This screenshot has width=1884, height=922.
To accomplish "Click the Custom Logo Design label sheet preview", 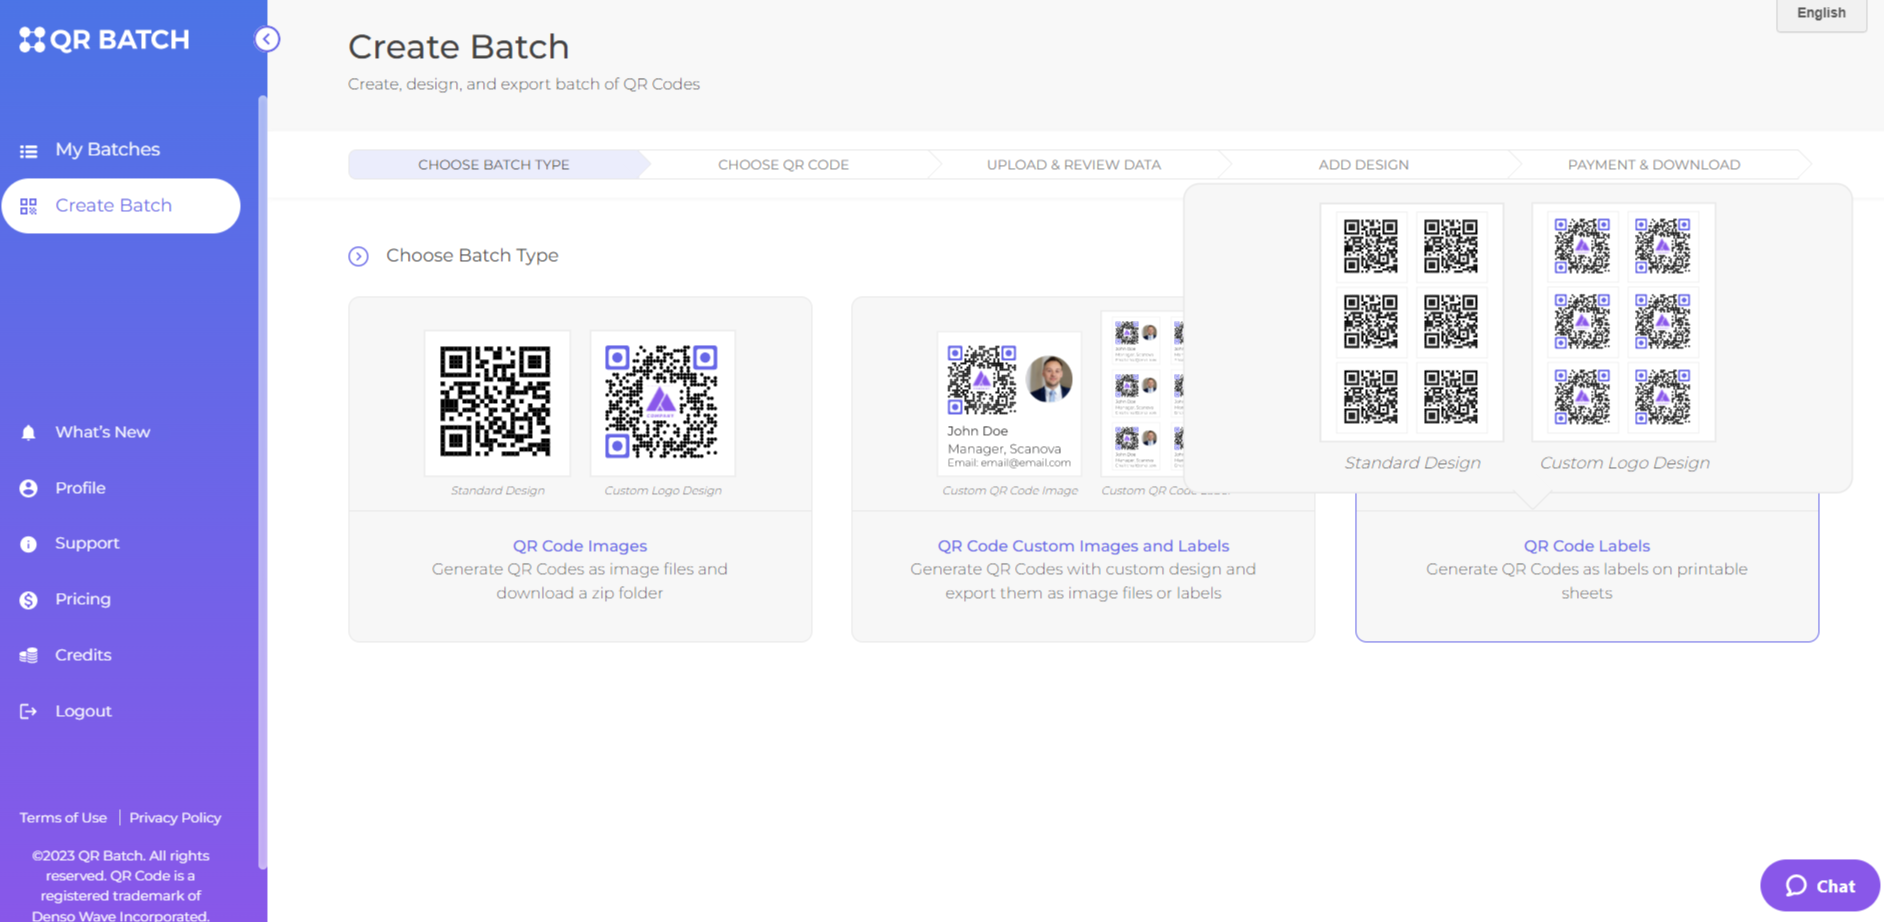I will tap(1623, 322).
